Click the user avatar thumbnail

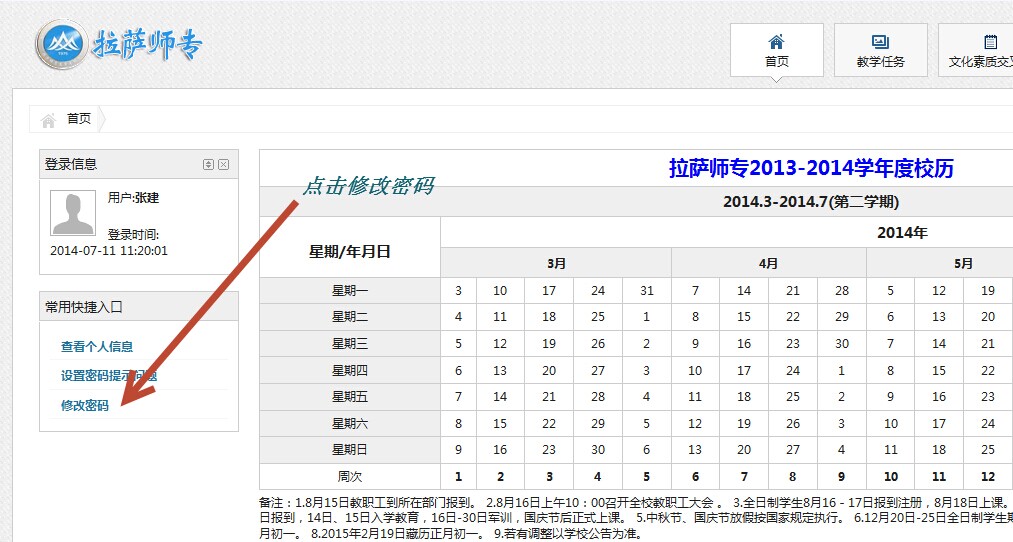tap(73, 212)
